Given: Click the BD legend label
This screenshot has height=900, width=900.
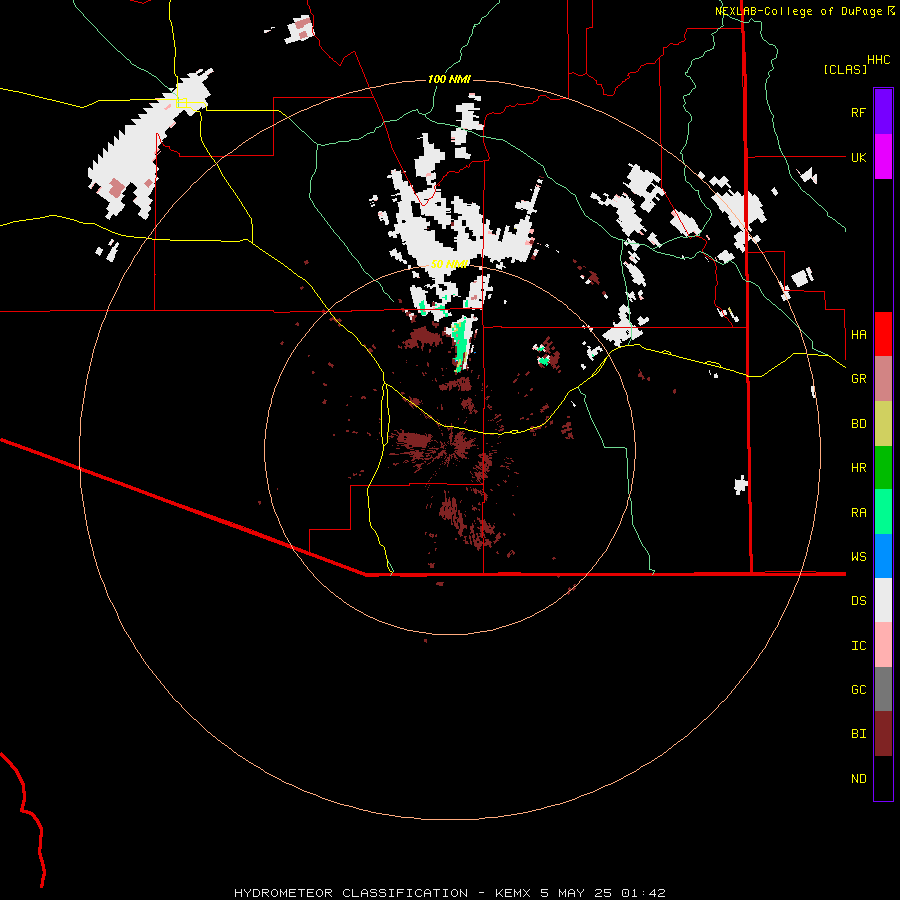Looking at the screenshot, I should pos(858,423).
